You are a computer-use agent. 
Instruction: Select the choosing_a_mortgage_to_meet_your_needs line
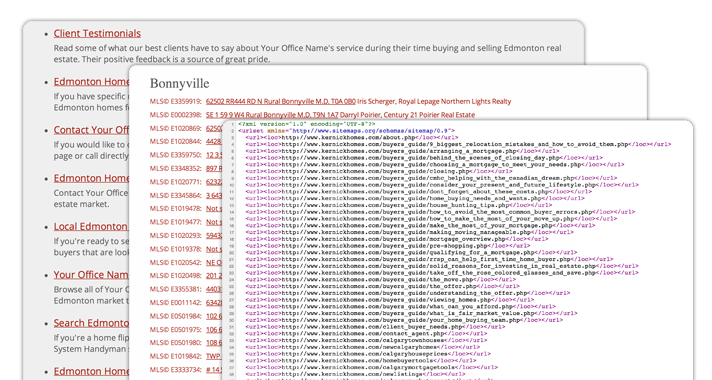pyautogui.click(x=435, y=164)
